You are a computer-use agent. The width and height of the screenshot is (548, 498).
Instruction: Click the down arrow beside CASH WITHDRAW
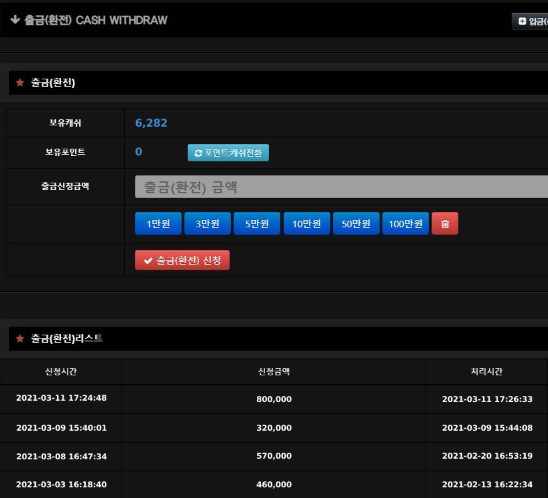click(15, 20)
